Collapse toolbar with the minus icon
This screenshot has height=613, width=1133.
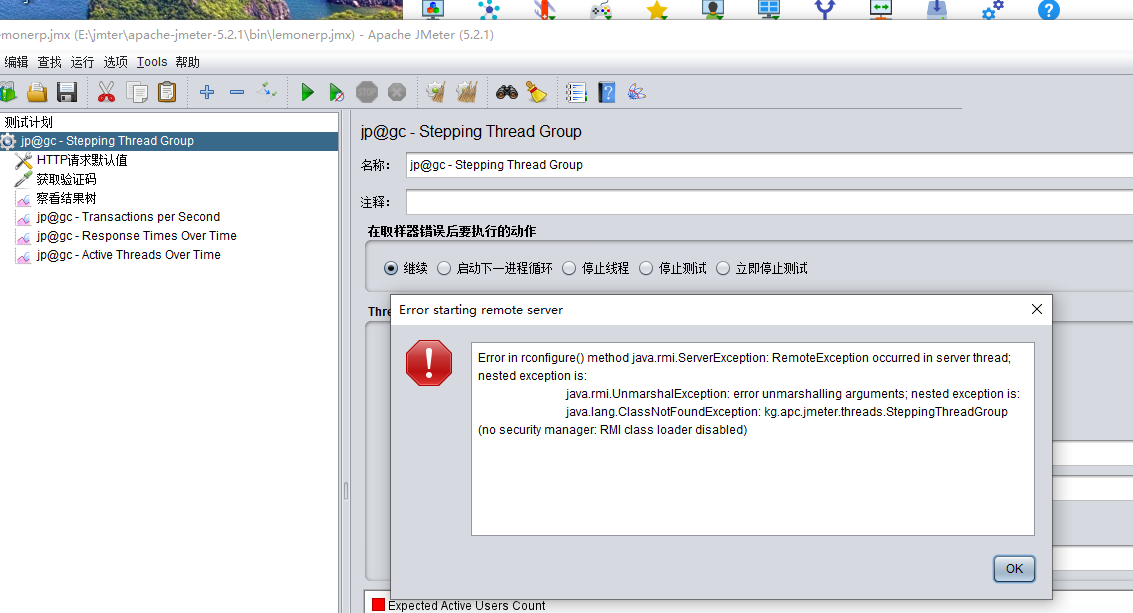(x=237, y=93)
